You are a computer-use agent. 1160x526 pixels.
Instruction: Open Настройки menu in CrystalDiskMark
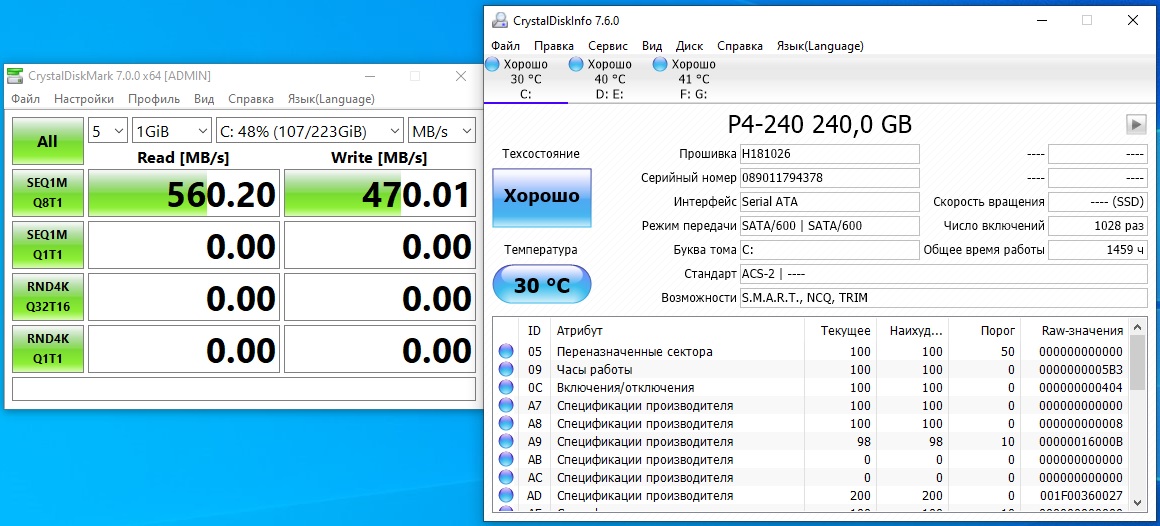coord(84,99)
